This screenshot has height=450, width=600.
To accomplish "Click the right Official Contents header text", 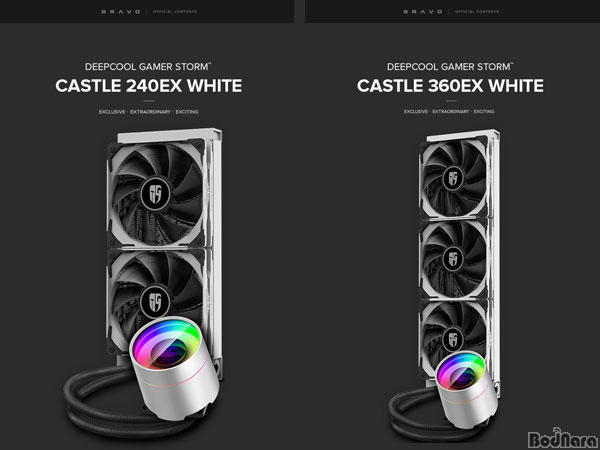I will [477, 12].
